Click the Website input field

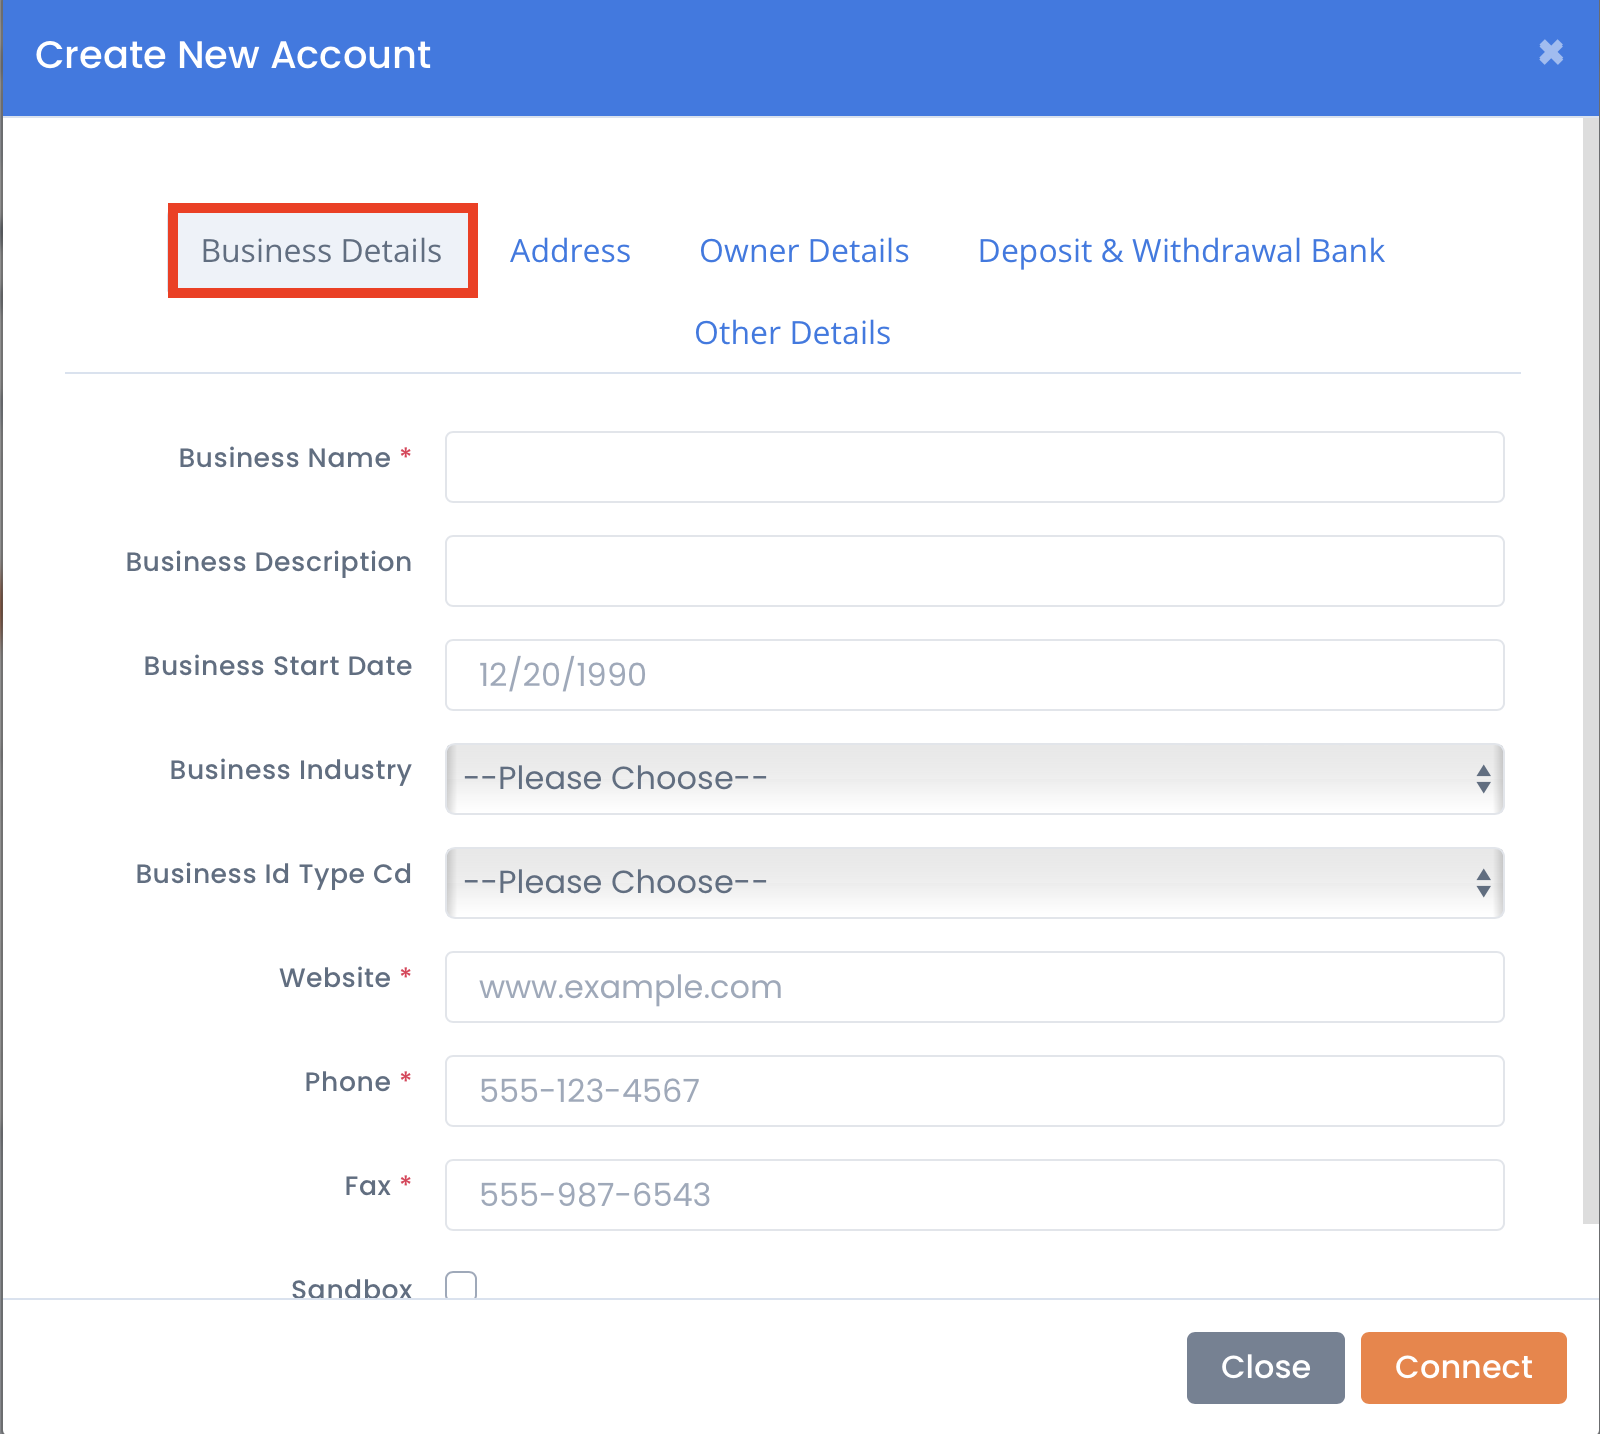(x=975, y=987)
